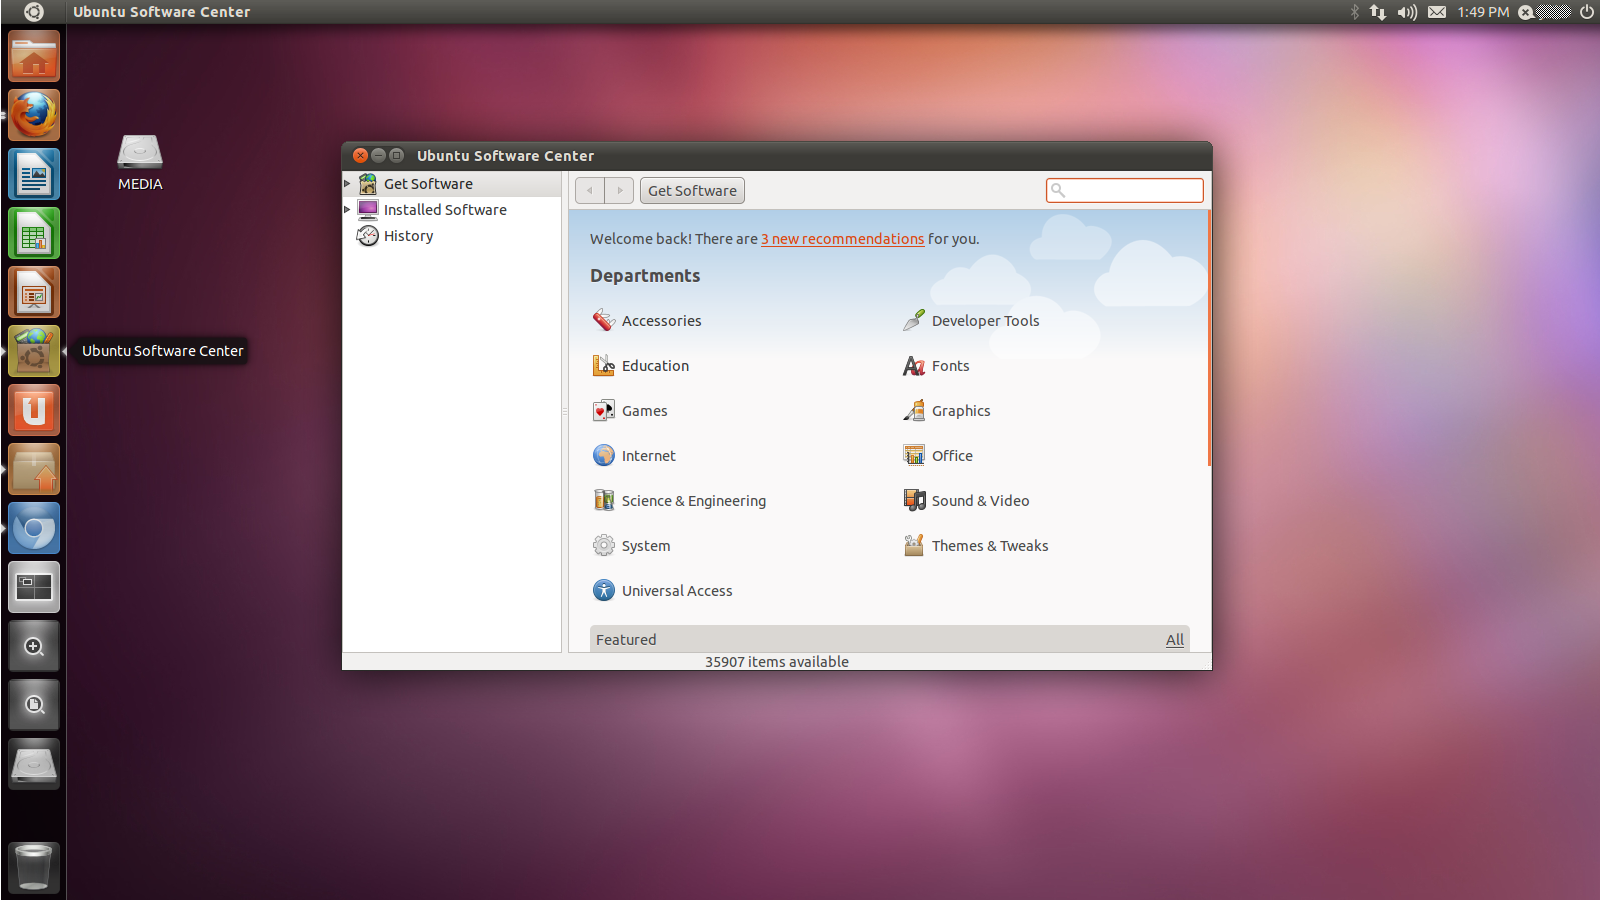Click the Games department icon
This screenshot has height=900, width=1600.
coord(603,410)
